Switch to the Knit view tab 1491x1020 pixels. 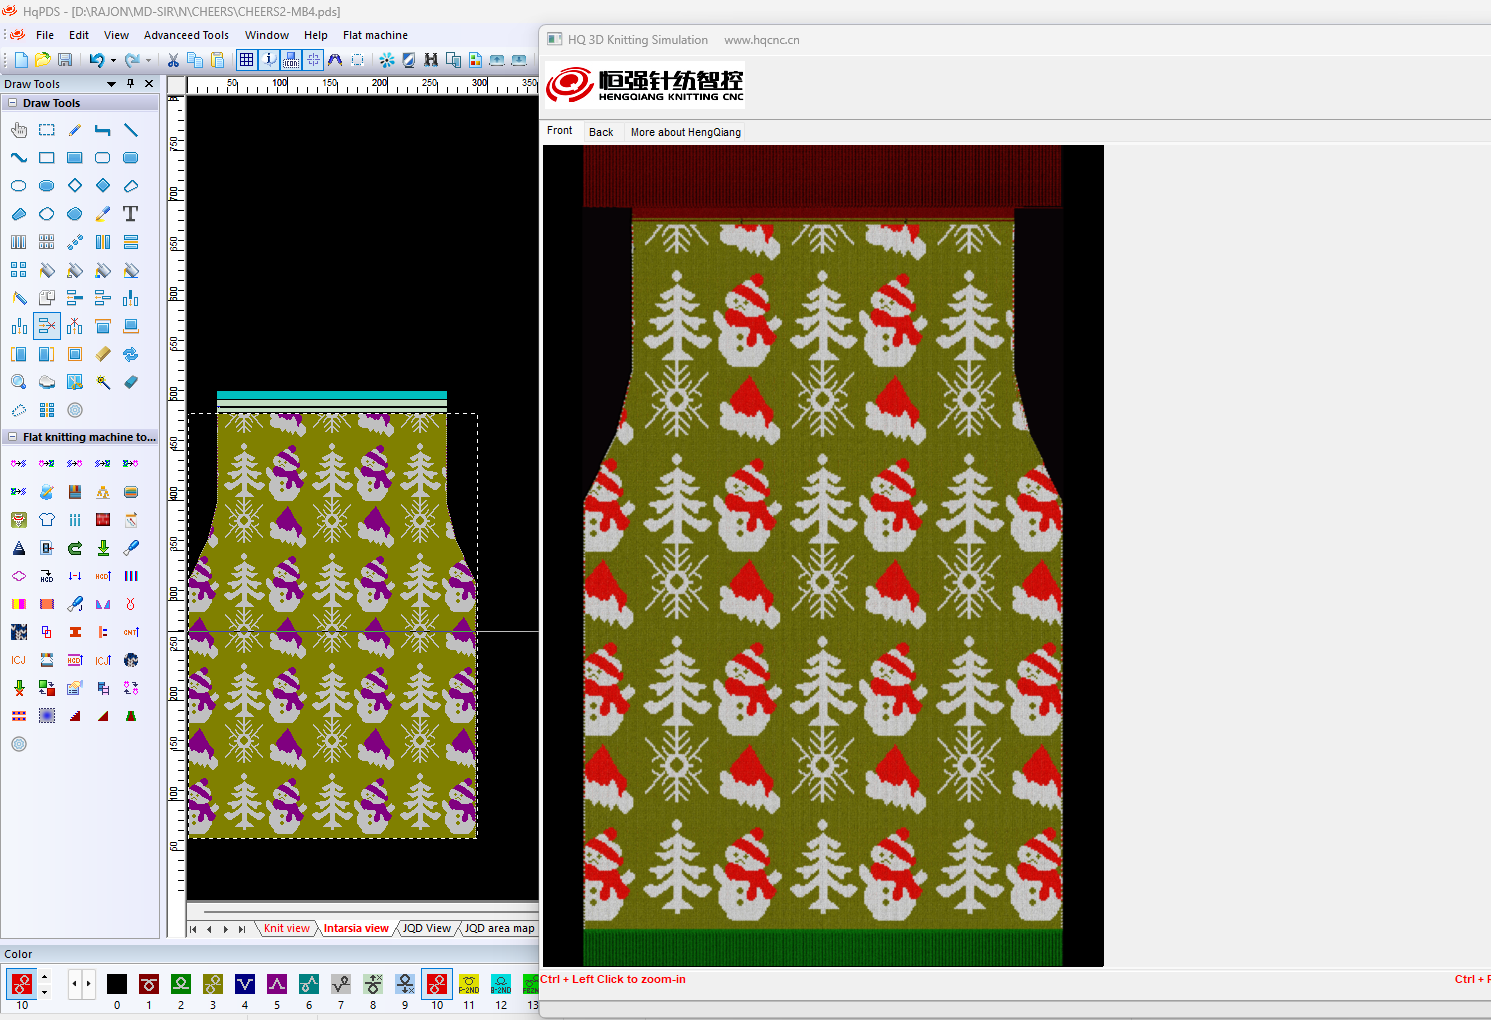point(286,928)
